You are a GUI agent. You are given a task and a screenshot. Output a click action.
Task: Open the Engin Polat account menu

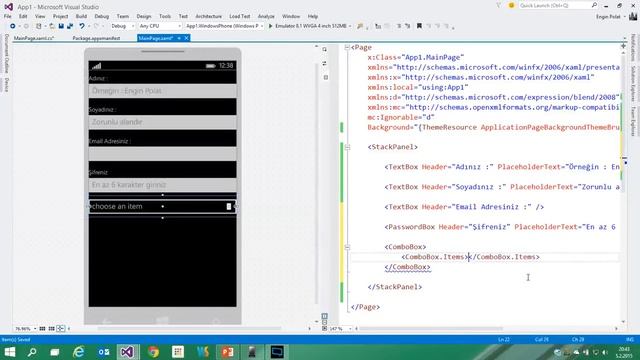pos(611,17)
